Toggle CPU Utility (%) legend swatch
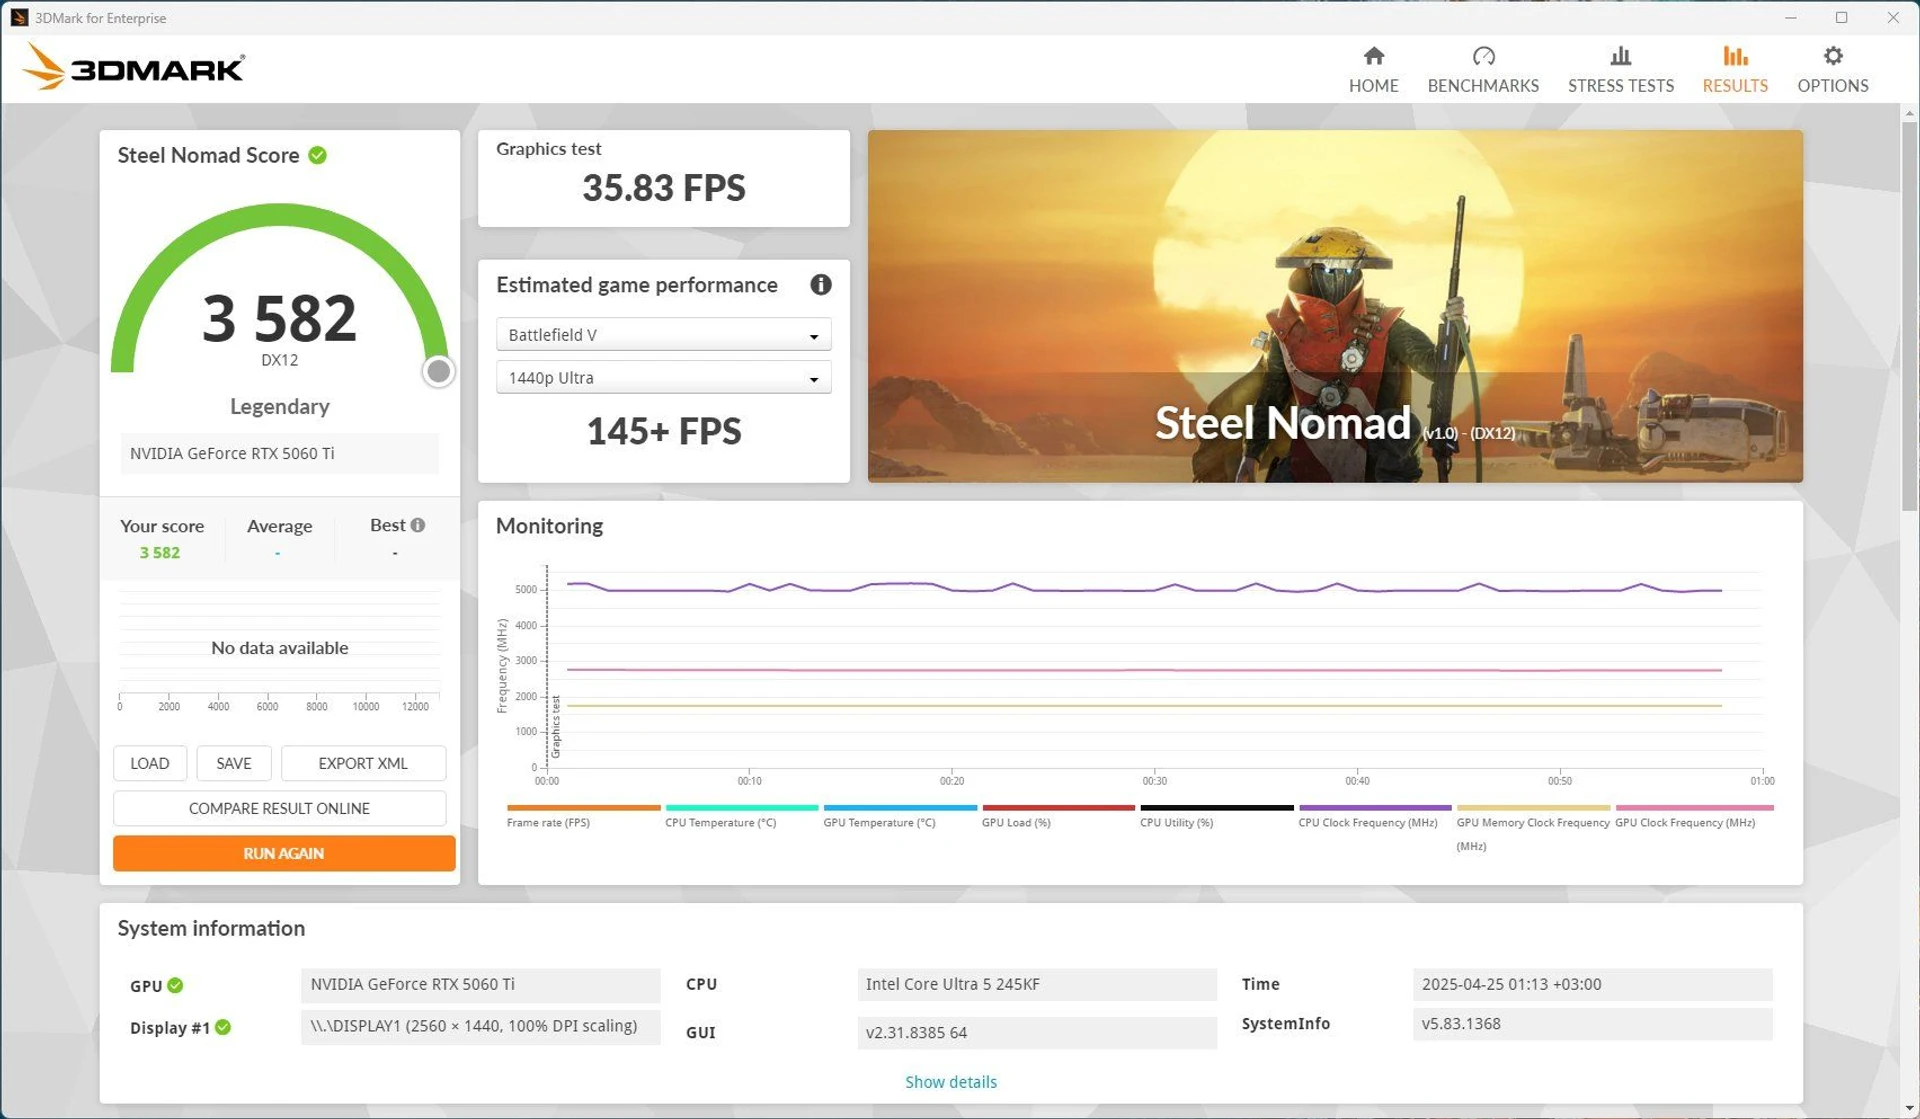Image resolution: width=1920 pixels, height=1119 pixels. [x=1216, y=807]
